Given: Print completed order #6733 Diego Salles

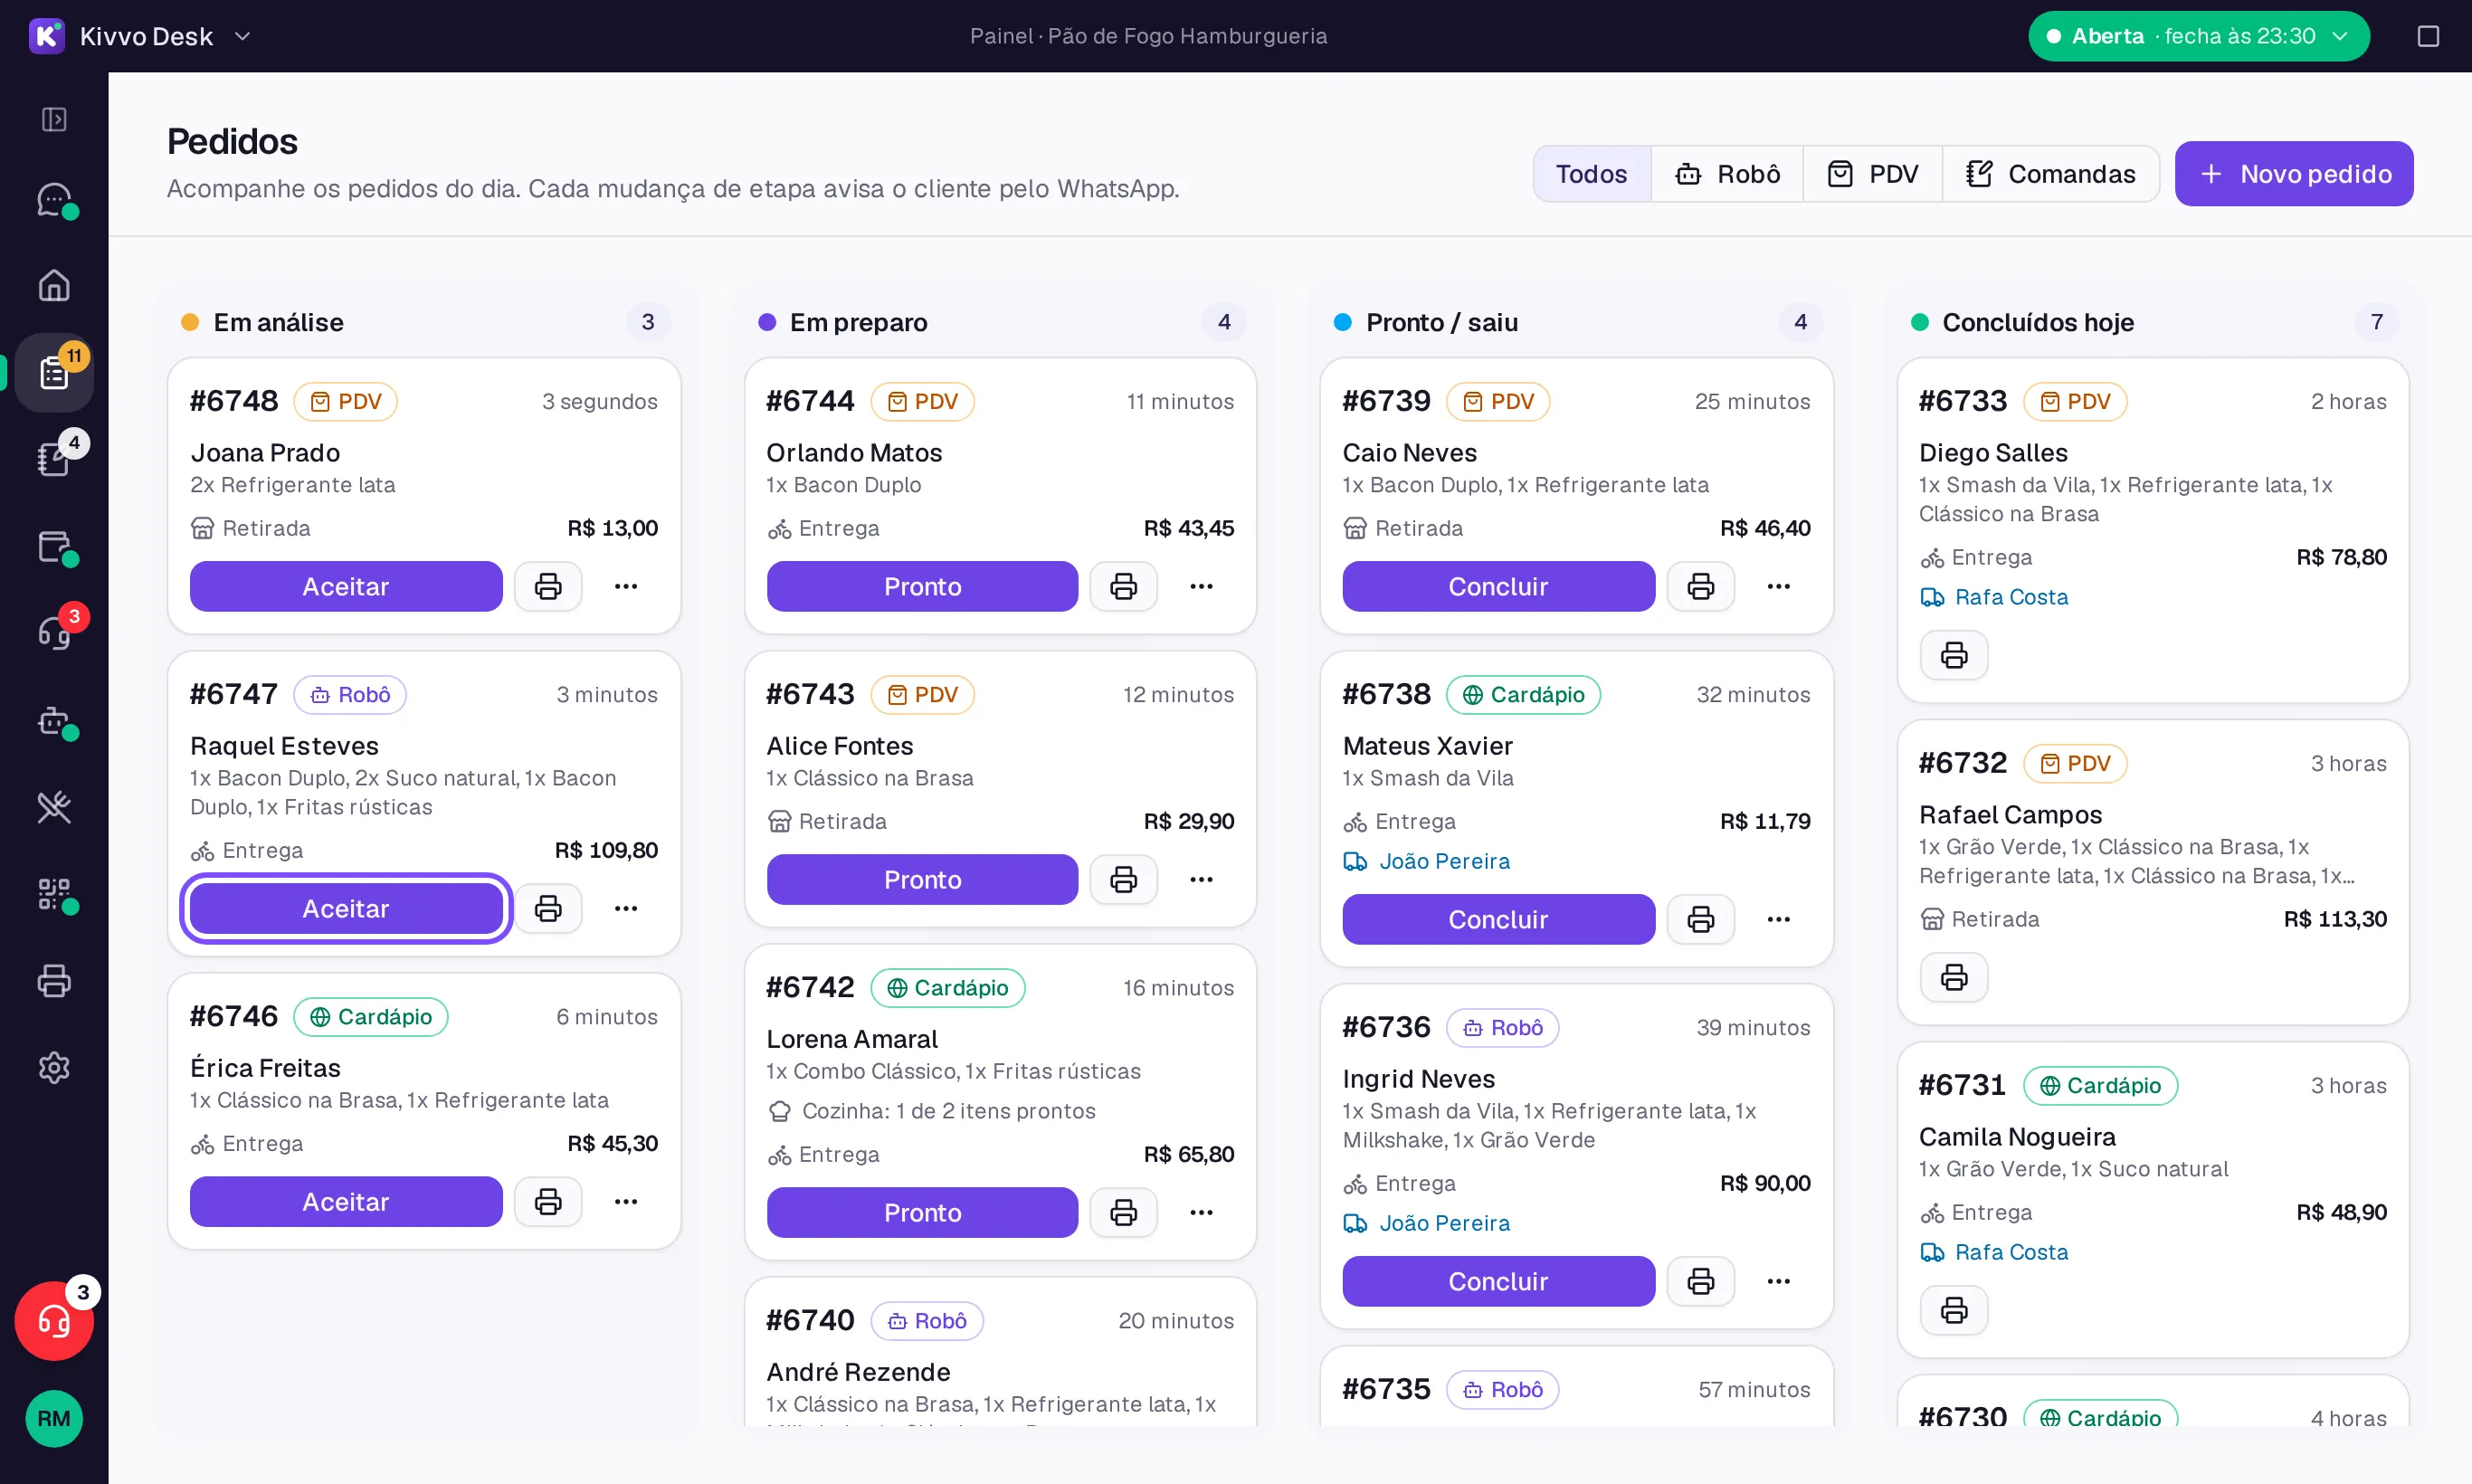Looking at the screenshot, I should [1954, 655].
